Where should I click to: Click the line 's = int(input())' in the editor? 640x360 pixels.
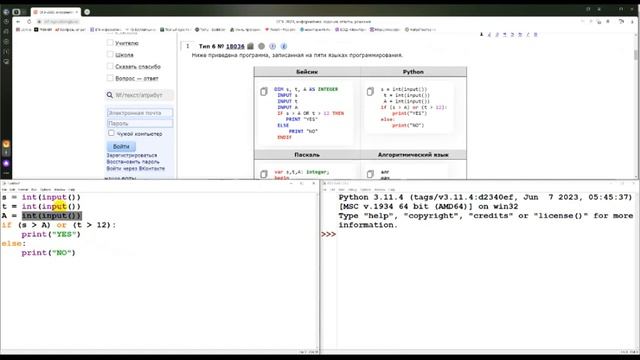pos(41,197)
